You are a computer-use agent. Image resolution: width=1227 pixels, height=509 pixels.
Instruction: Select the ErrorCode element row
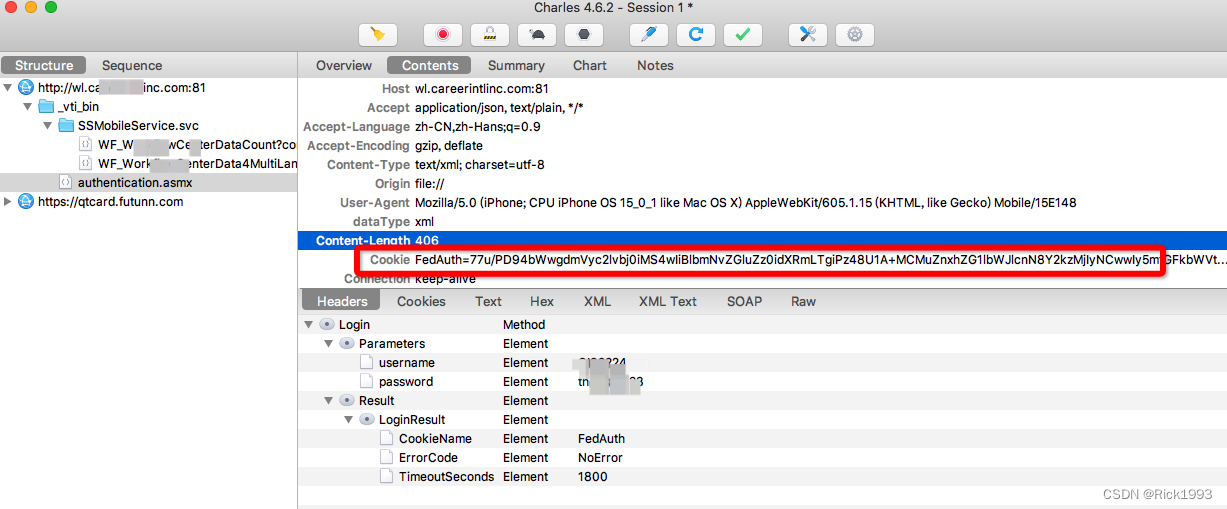click(x=762, y=458)
